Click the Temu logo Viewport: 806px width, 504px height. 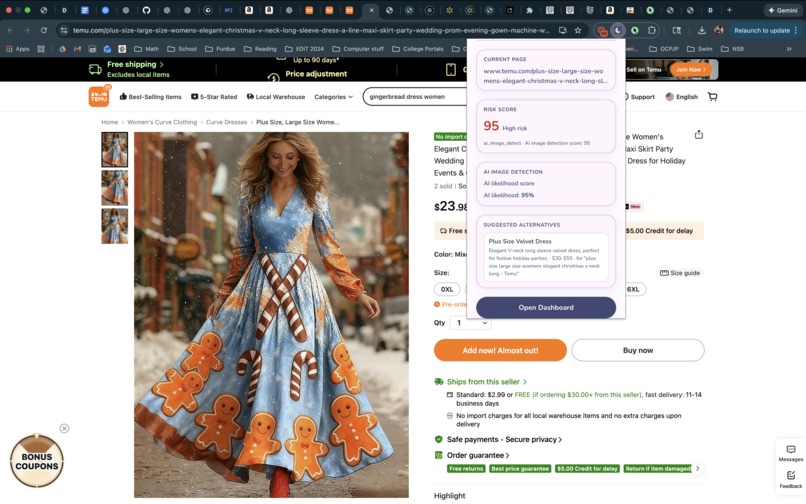(x=99, y=96)
